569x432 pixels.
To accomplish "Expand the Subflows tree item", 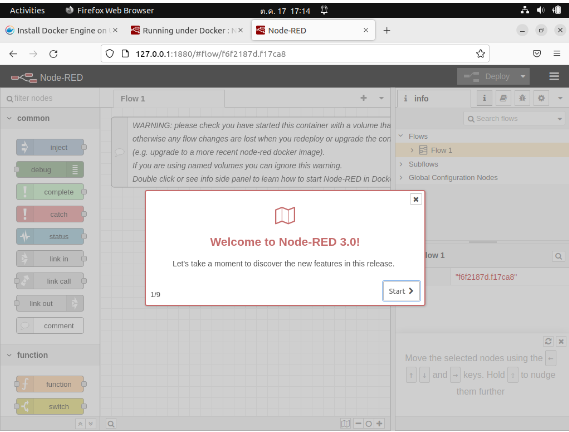I will pyautogui.click(x=401, y=164).
